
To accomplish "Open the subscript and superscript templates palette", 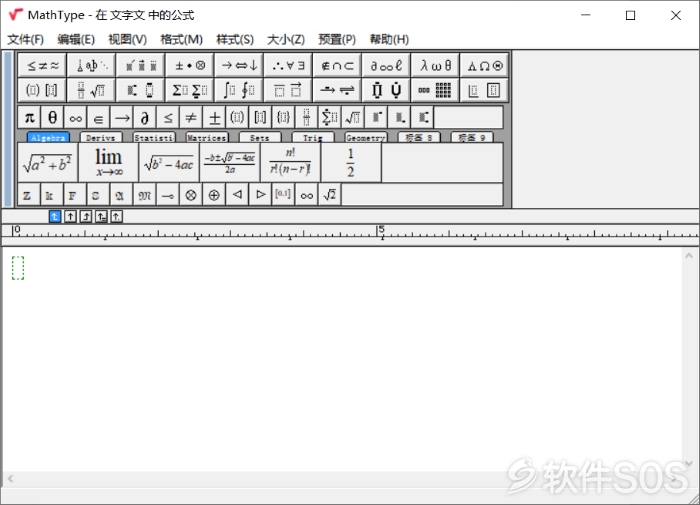I will [141, 90].
